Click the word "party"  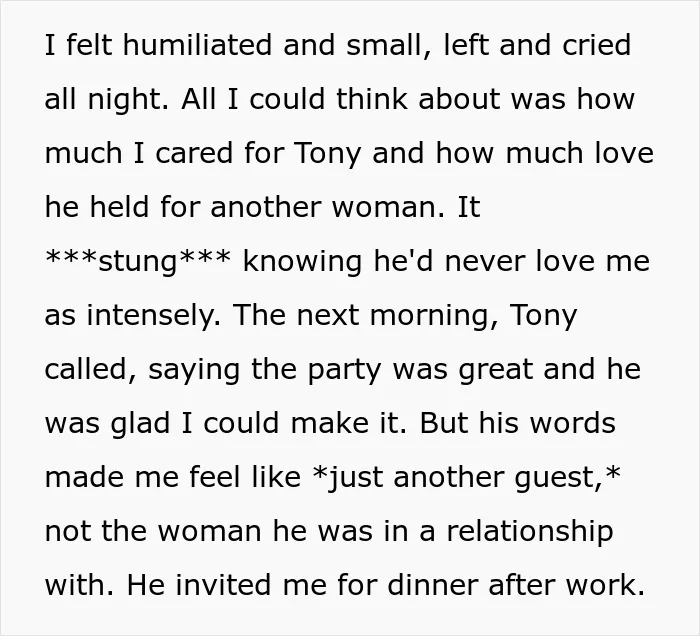[344, 371]
